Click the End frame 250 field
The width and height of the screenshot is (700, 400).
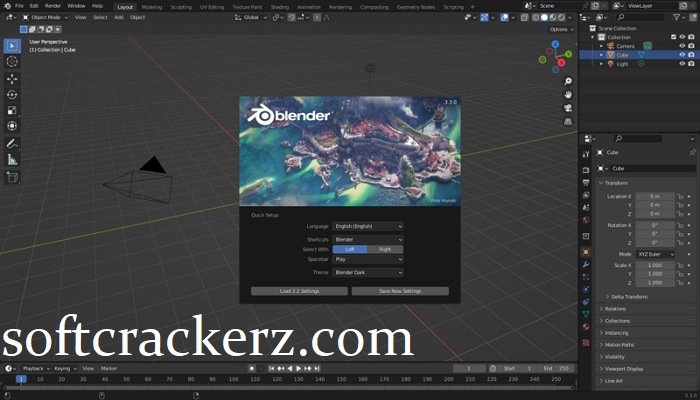coord(556,369)
